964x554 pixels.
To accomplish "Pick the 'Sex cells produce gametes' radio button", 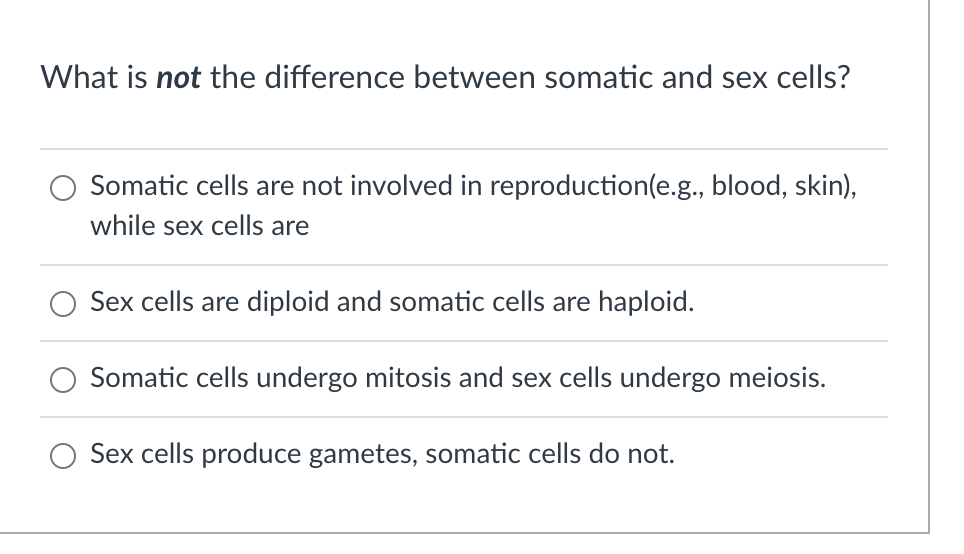I will (x=63, y=456).
